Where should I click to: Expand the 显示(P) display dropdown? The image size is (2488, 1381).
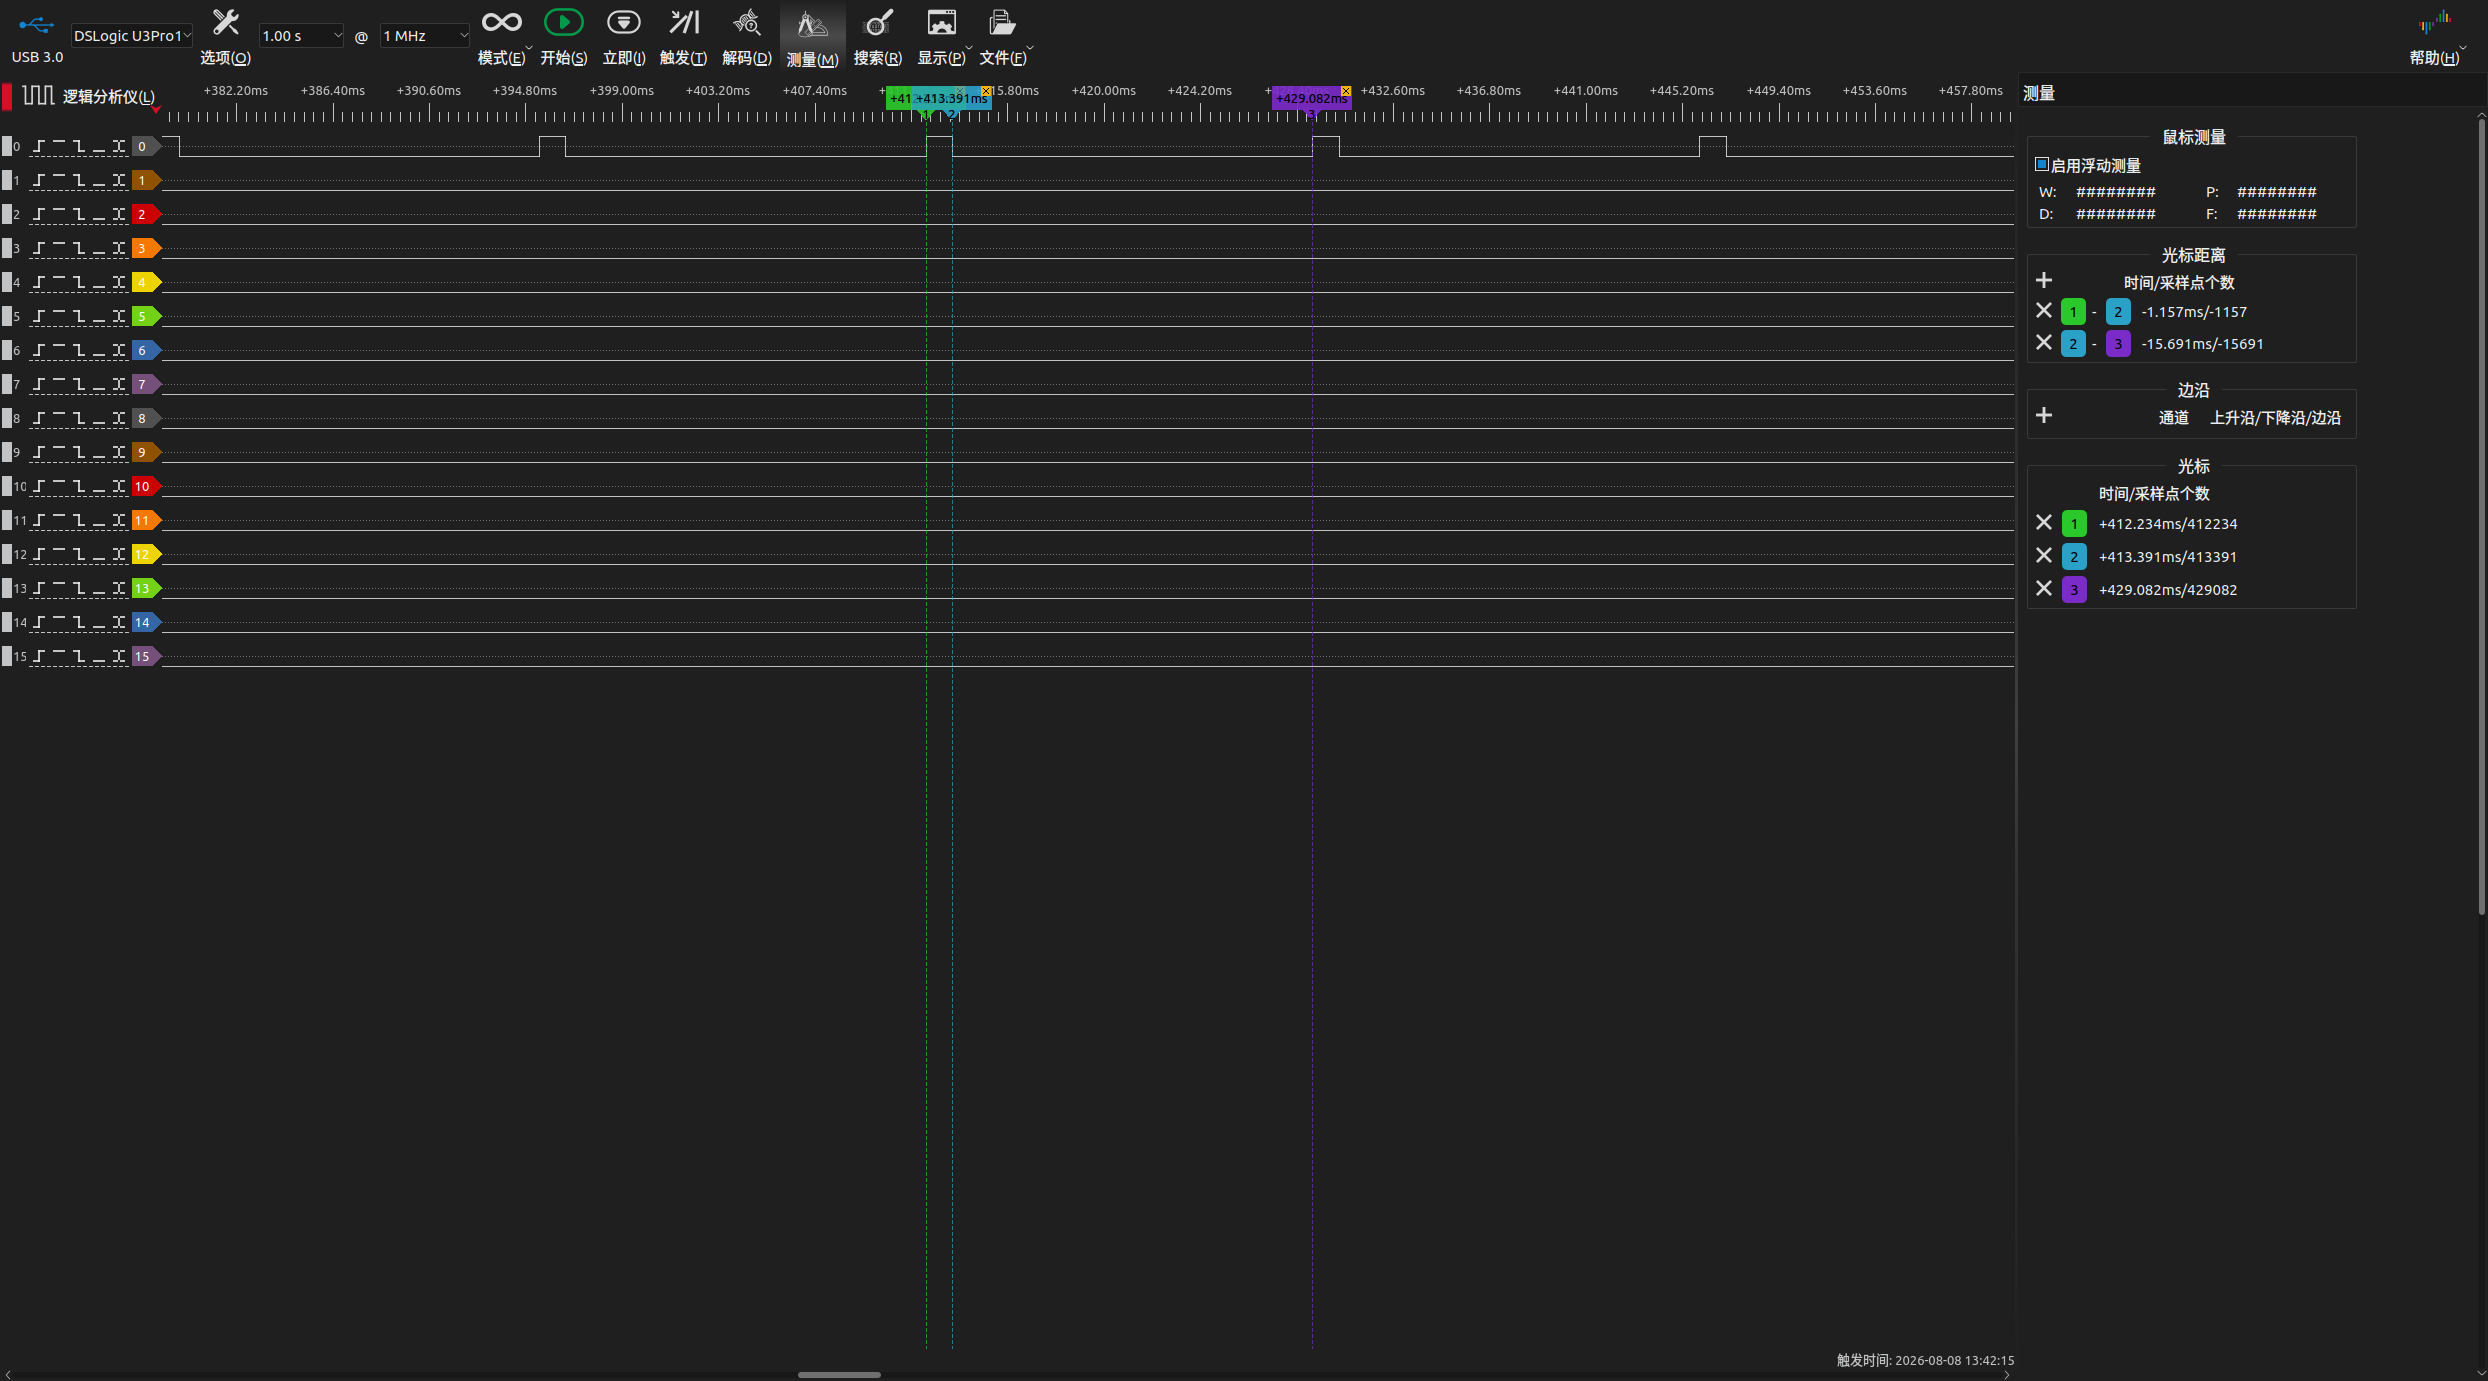[969, 47]
